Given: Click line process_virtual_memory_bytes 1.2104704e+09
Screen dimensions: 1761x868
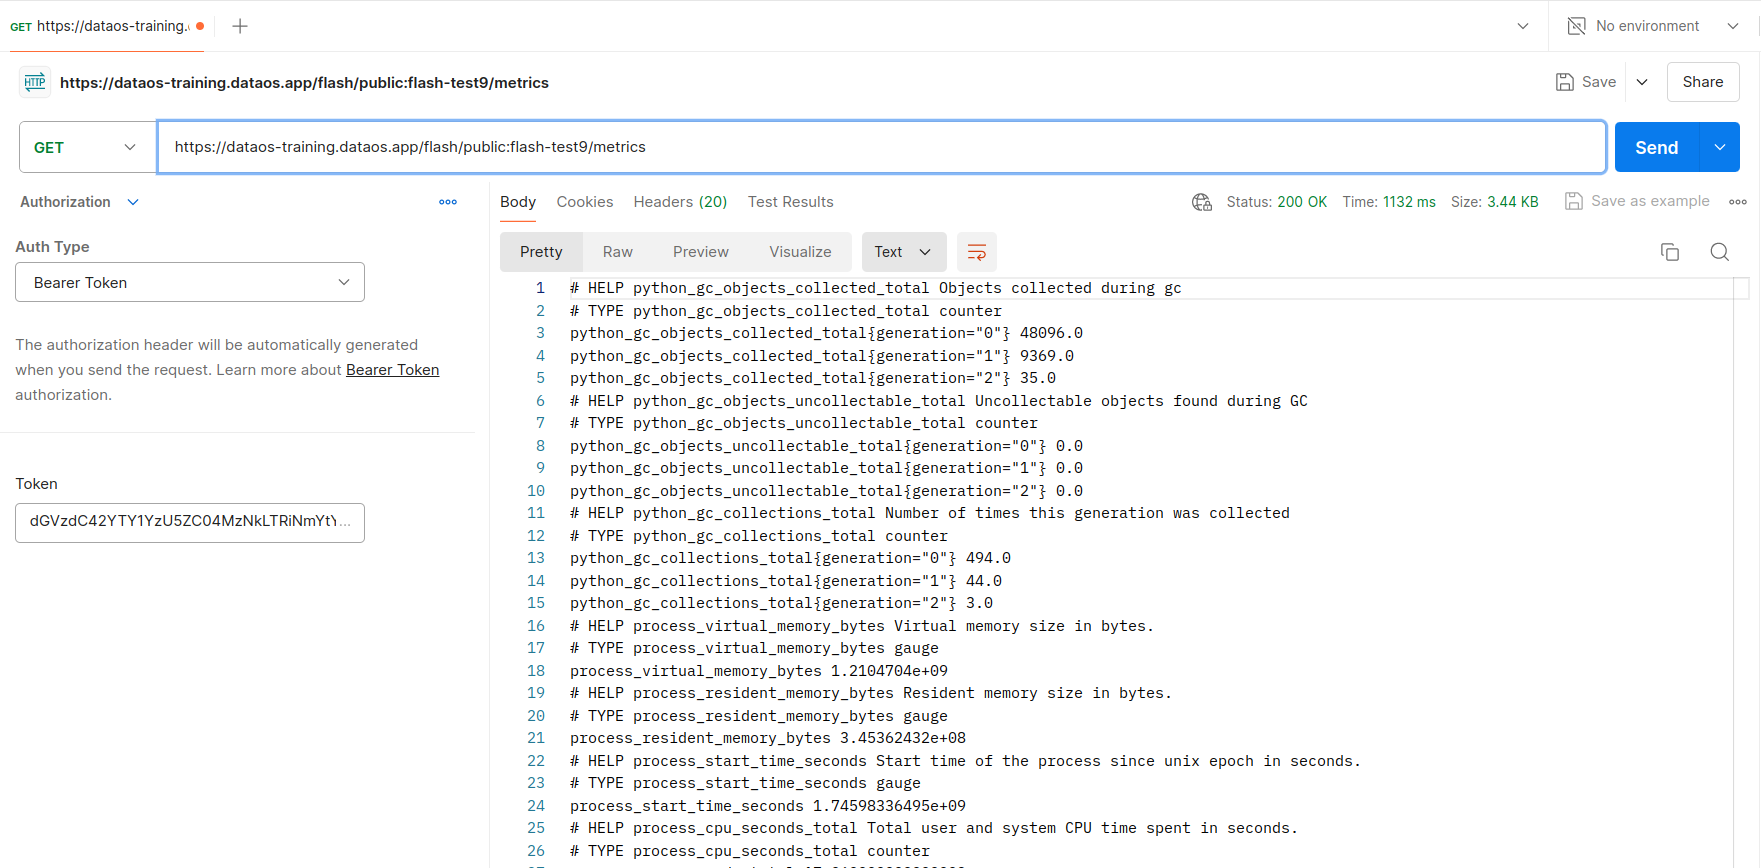Looking at the screenshot, I should [759, 671].
